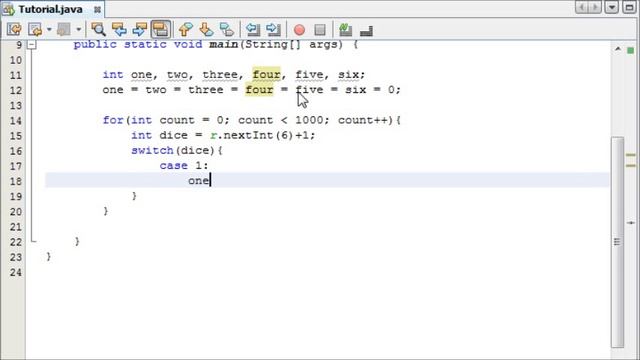Click 'nextInt' on line 15
640x360 pixels.
[248, 135]
